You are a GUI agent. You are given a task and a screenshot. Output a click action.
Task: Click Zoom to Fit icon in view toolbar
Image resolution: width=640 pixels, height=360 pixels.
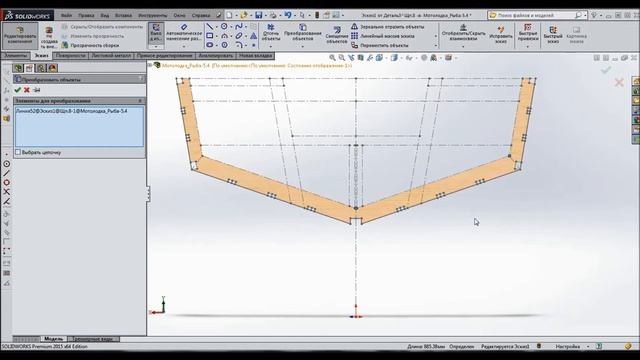coord(332,58)
